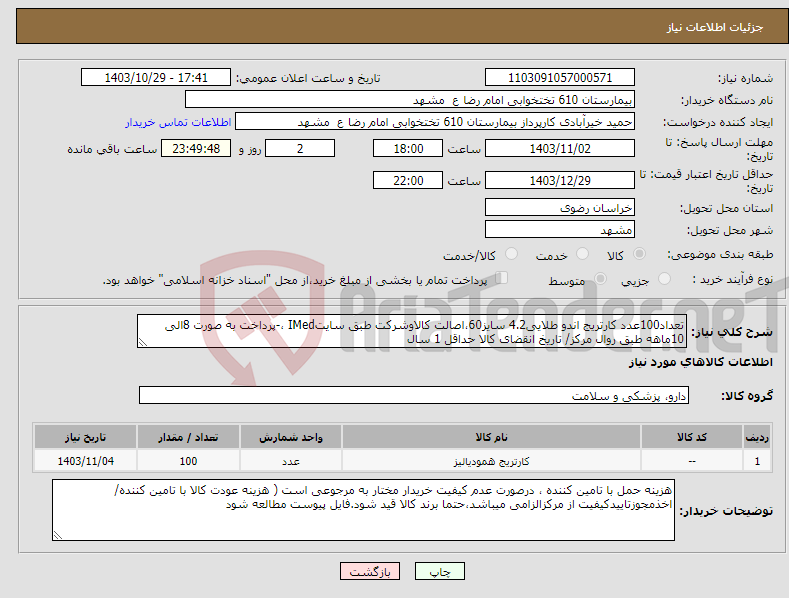Click the need date cell 1403/11/04
The image size is (789, 598).
point(86,461)
